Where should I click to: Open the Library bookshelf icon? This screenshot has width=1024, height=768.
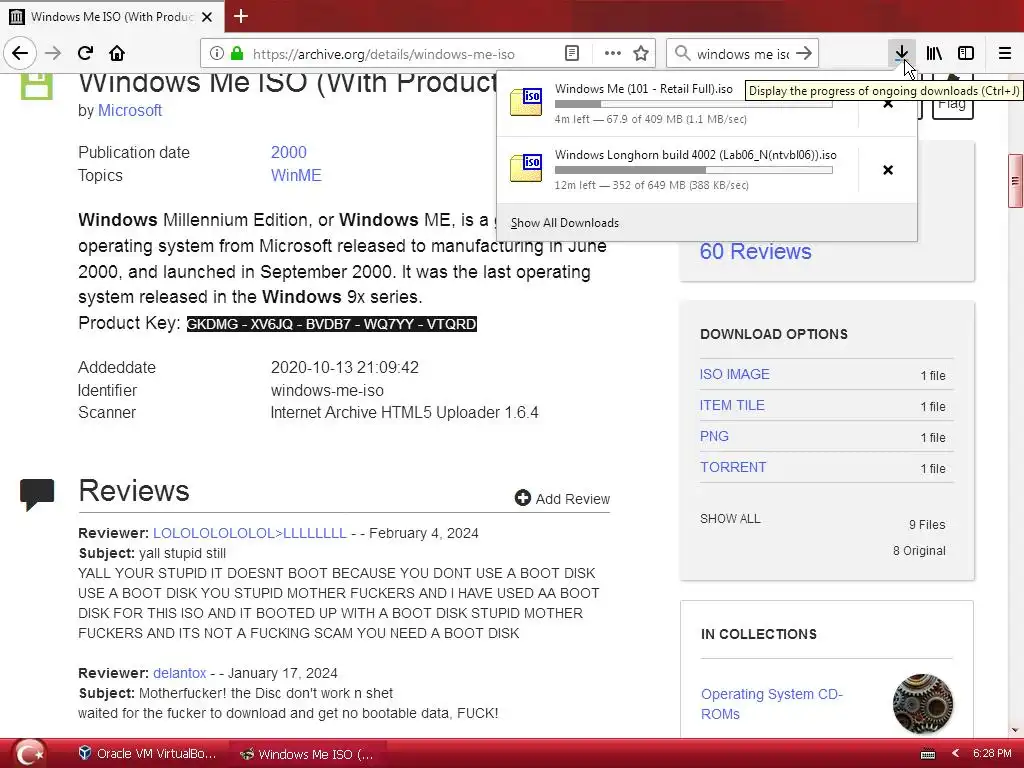(934, 54)
